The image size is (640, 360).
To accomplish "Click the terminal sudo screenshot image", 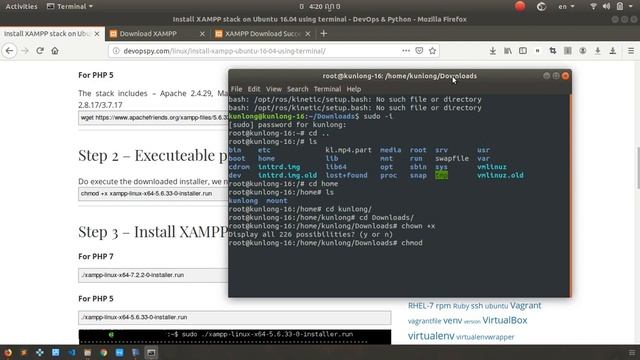I will 235,337.
